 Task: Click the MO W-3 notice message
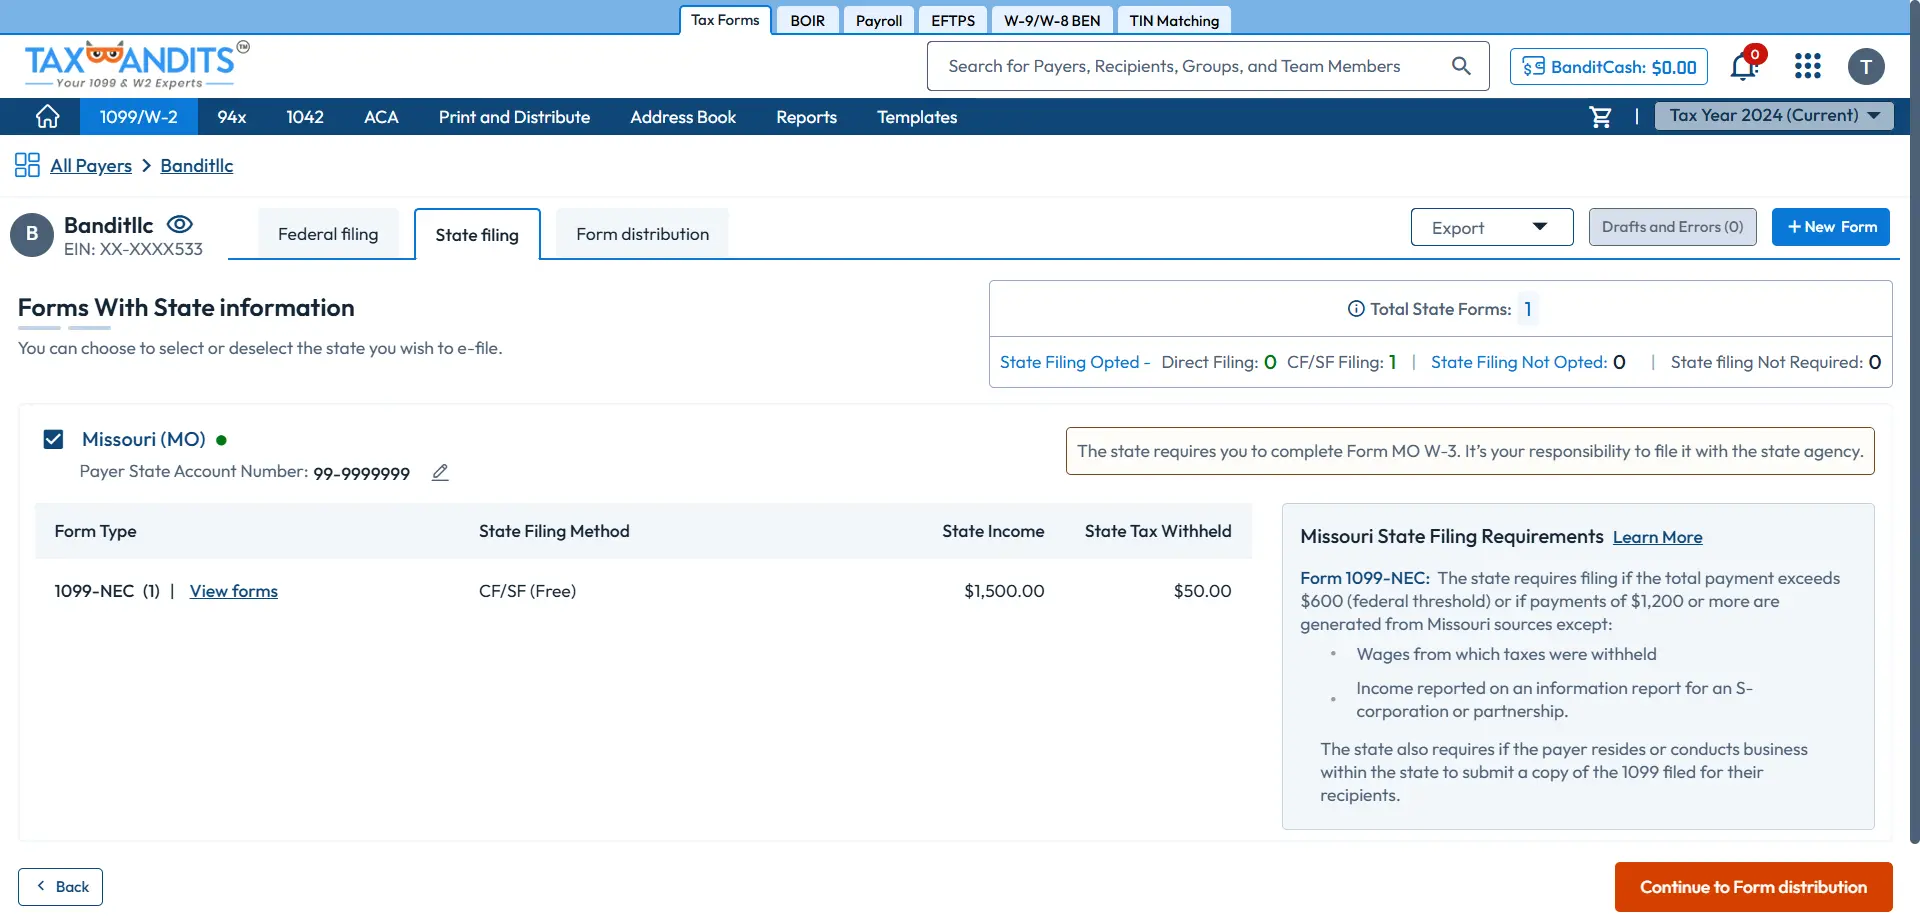[x=1470, y=451]
